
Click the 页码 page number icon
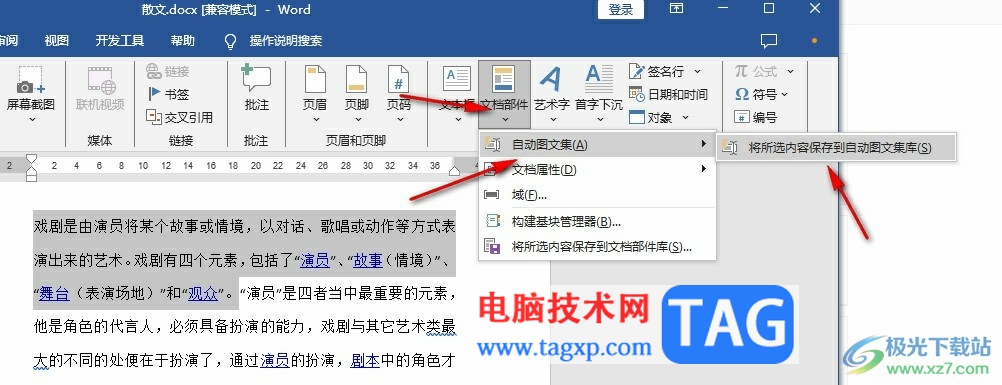399,80
